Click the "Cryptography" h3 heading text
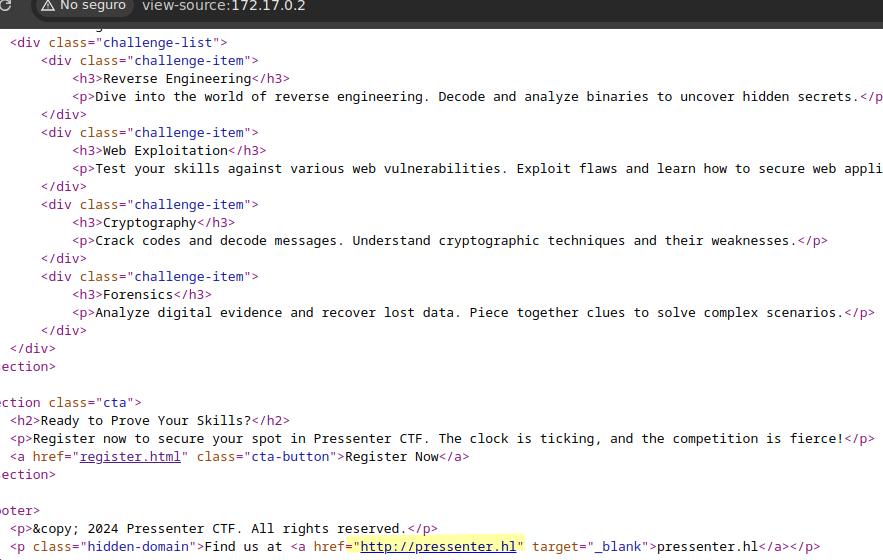883x560 pixels. tap(150, 223)
